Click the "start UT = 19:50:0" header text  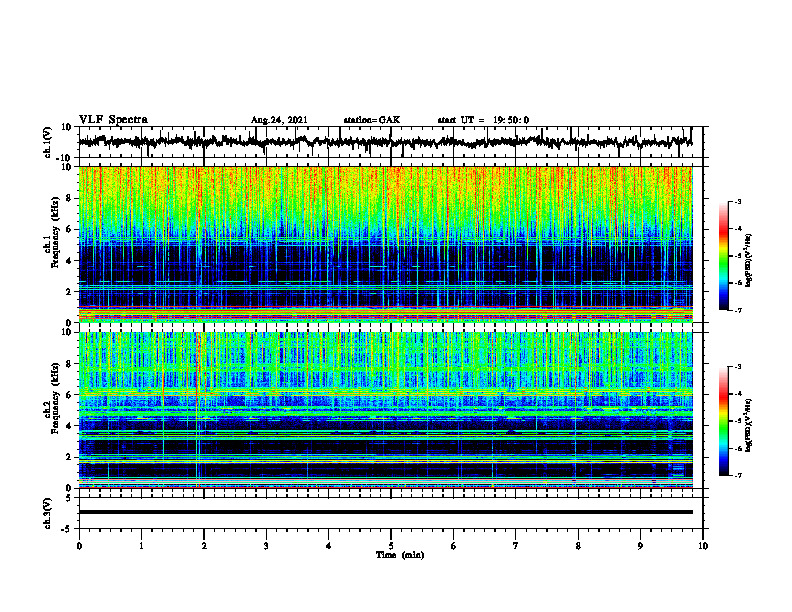[x=483, y=120]
